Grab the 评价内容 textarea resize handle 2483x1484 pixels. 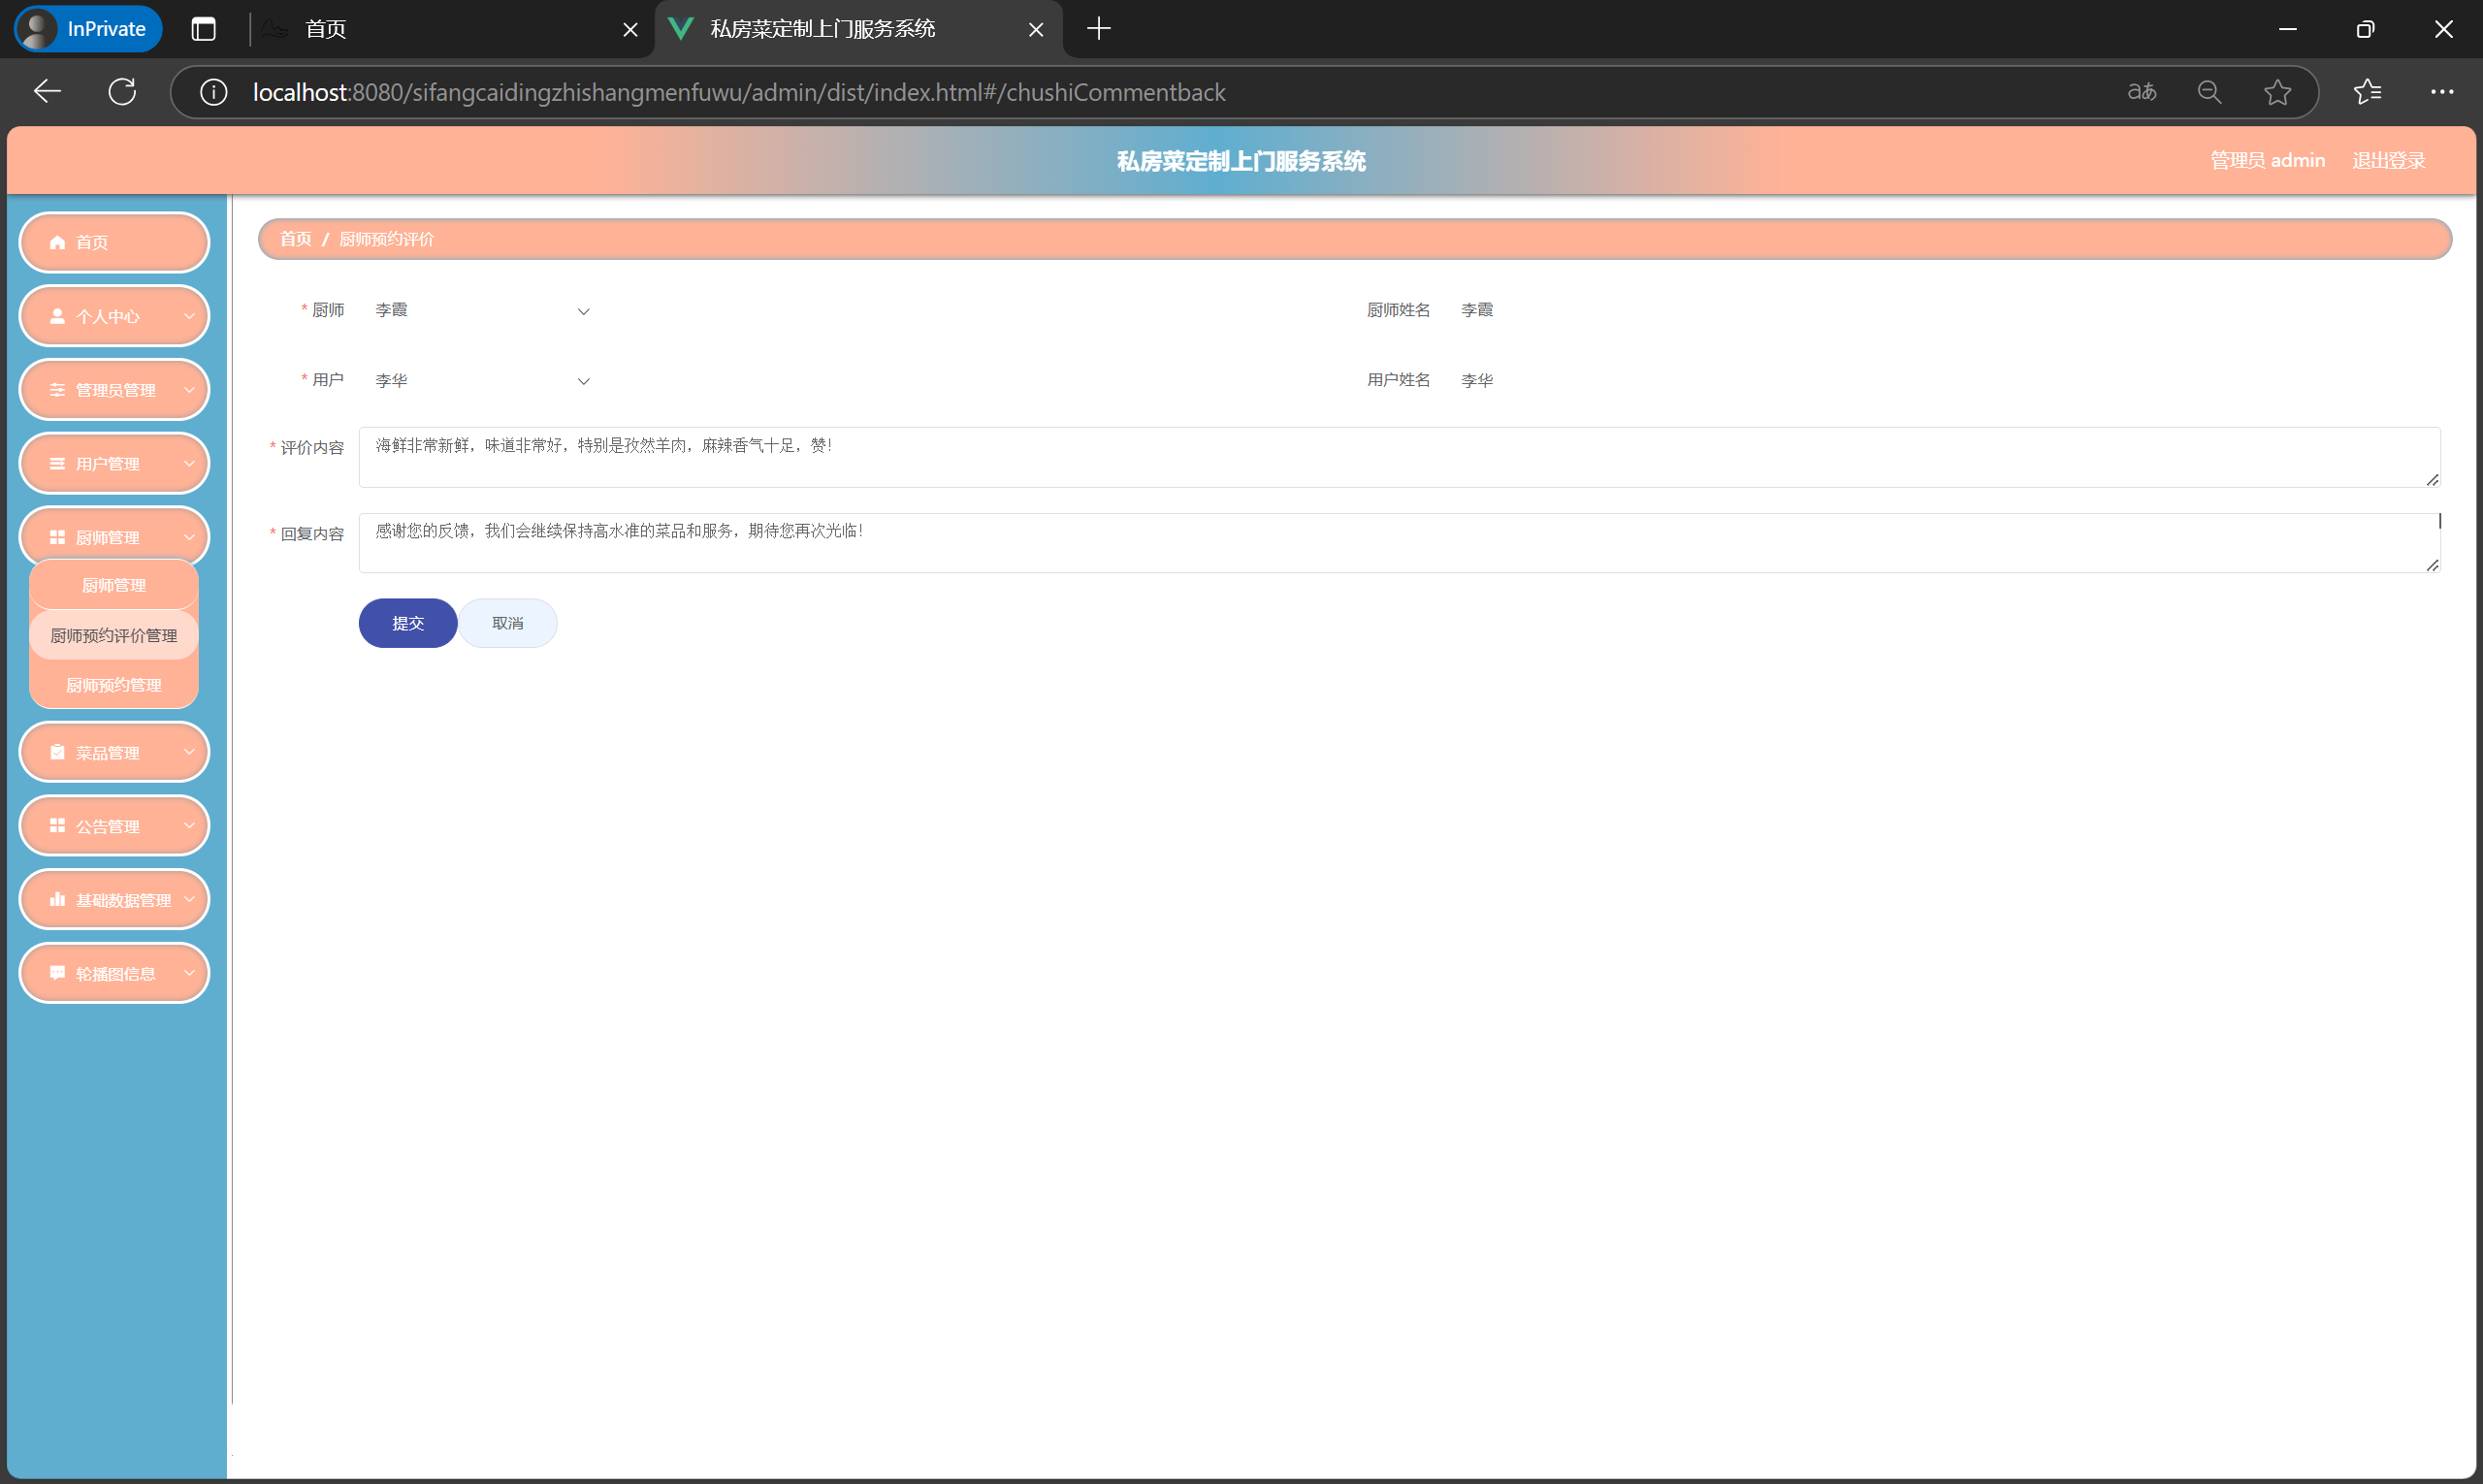tap(2432, 480)
